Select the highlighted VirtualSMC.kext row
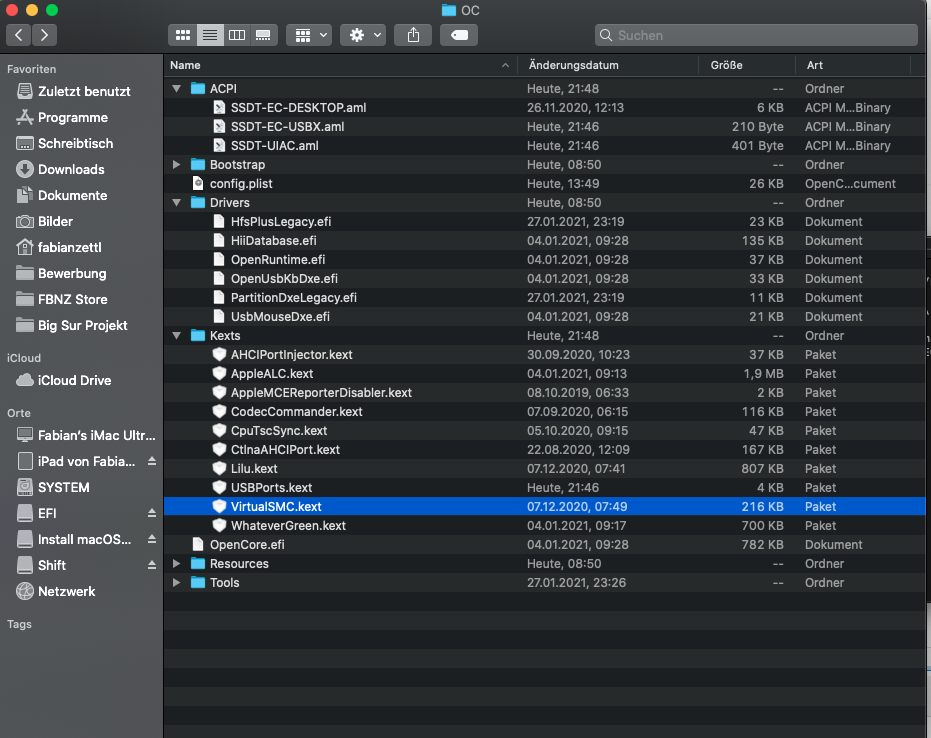The height and width of the screenshot is (738, 931). pyautogui.click(x=544, y=506)
